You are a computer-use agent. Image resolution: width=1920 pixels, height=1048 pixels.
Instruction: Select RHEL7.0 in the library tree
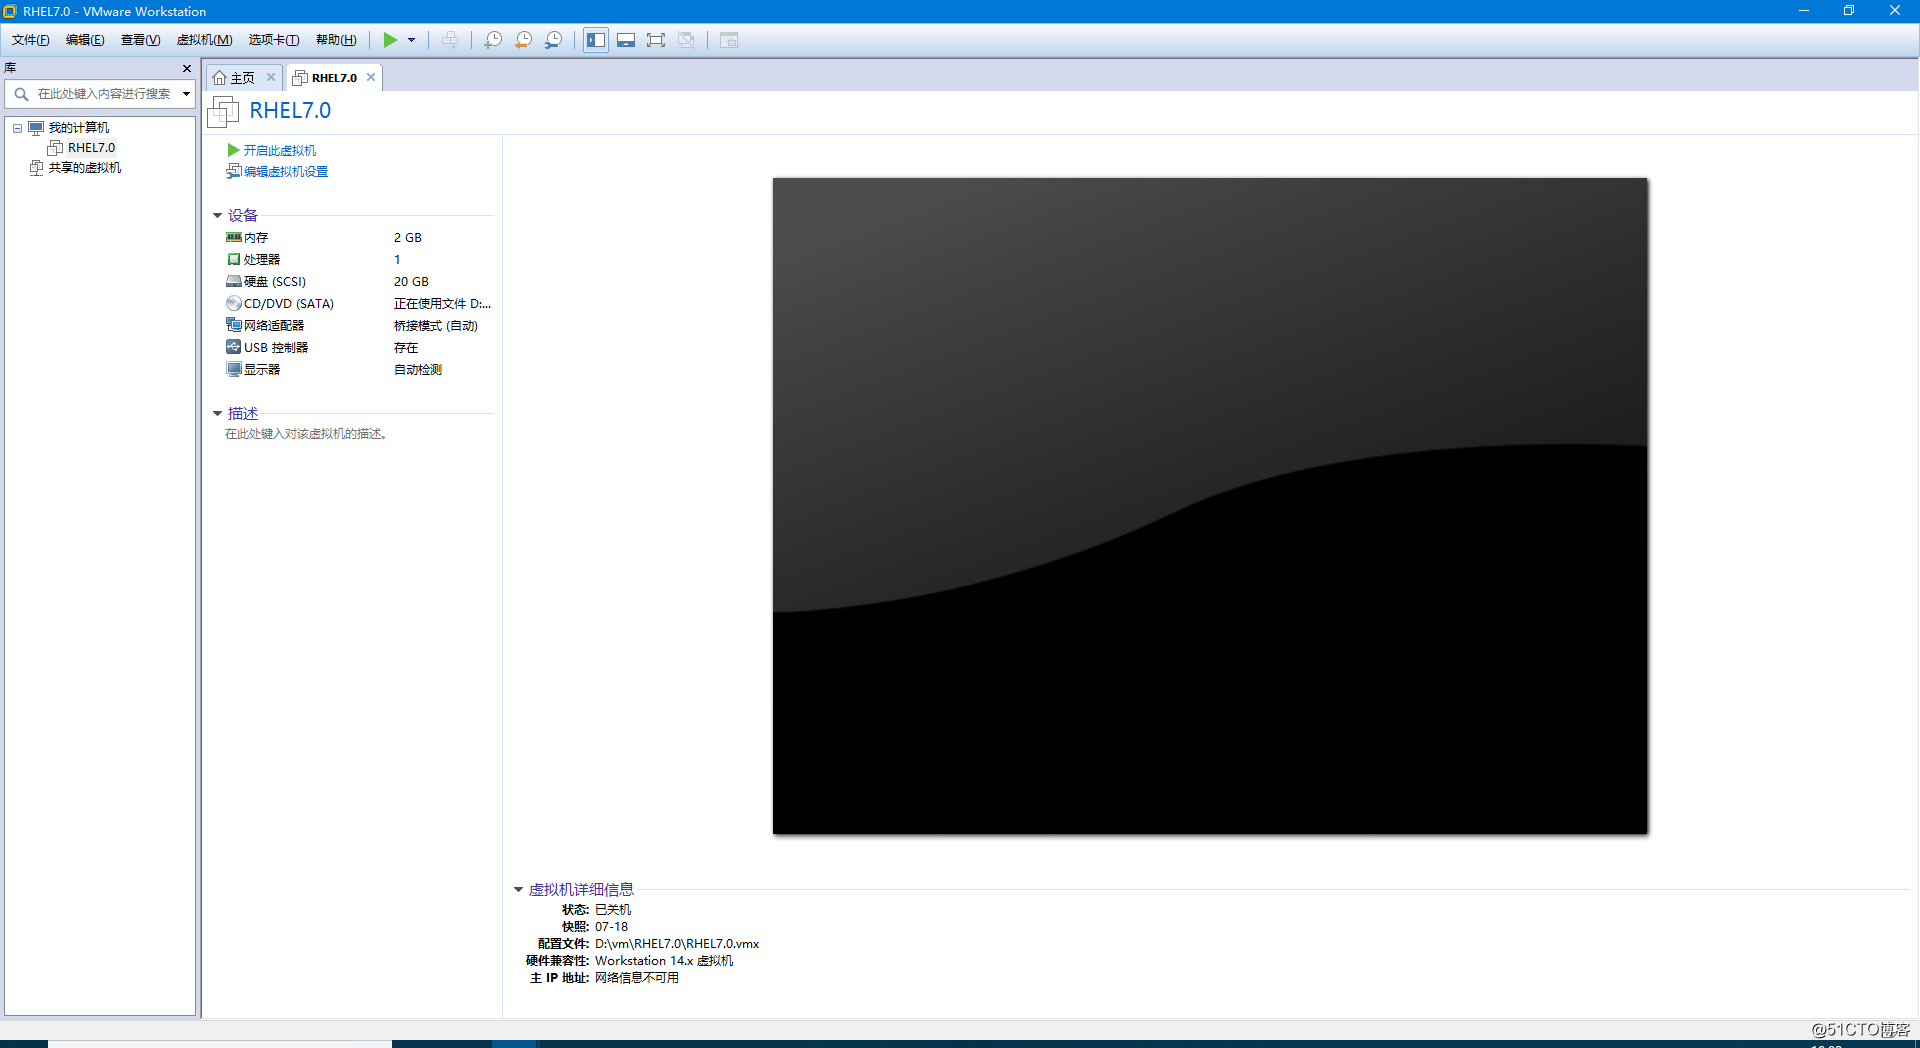(91, 148)
